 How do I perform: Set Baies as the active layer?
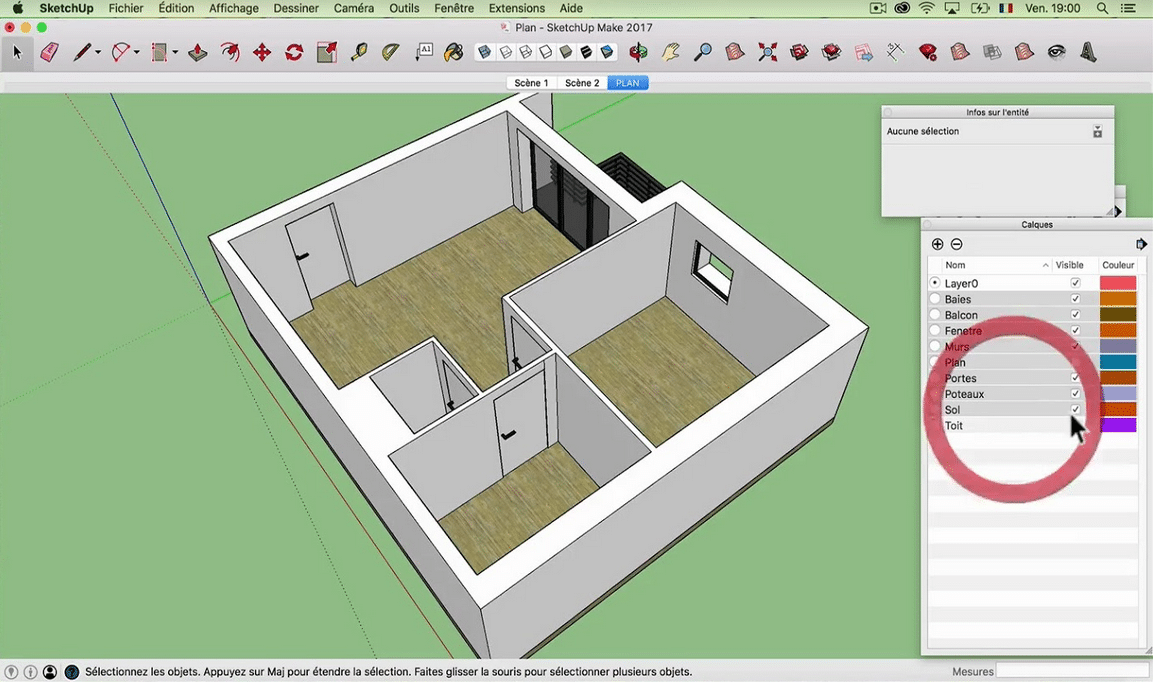point(934,298)
